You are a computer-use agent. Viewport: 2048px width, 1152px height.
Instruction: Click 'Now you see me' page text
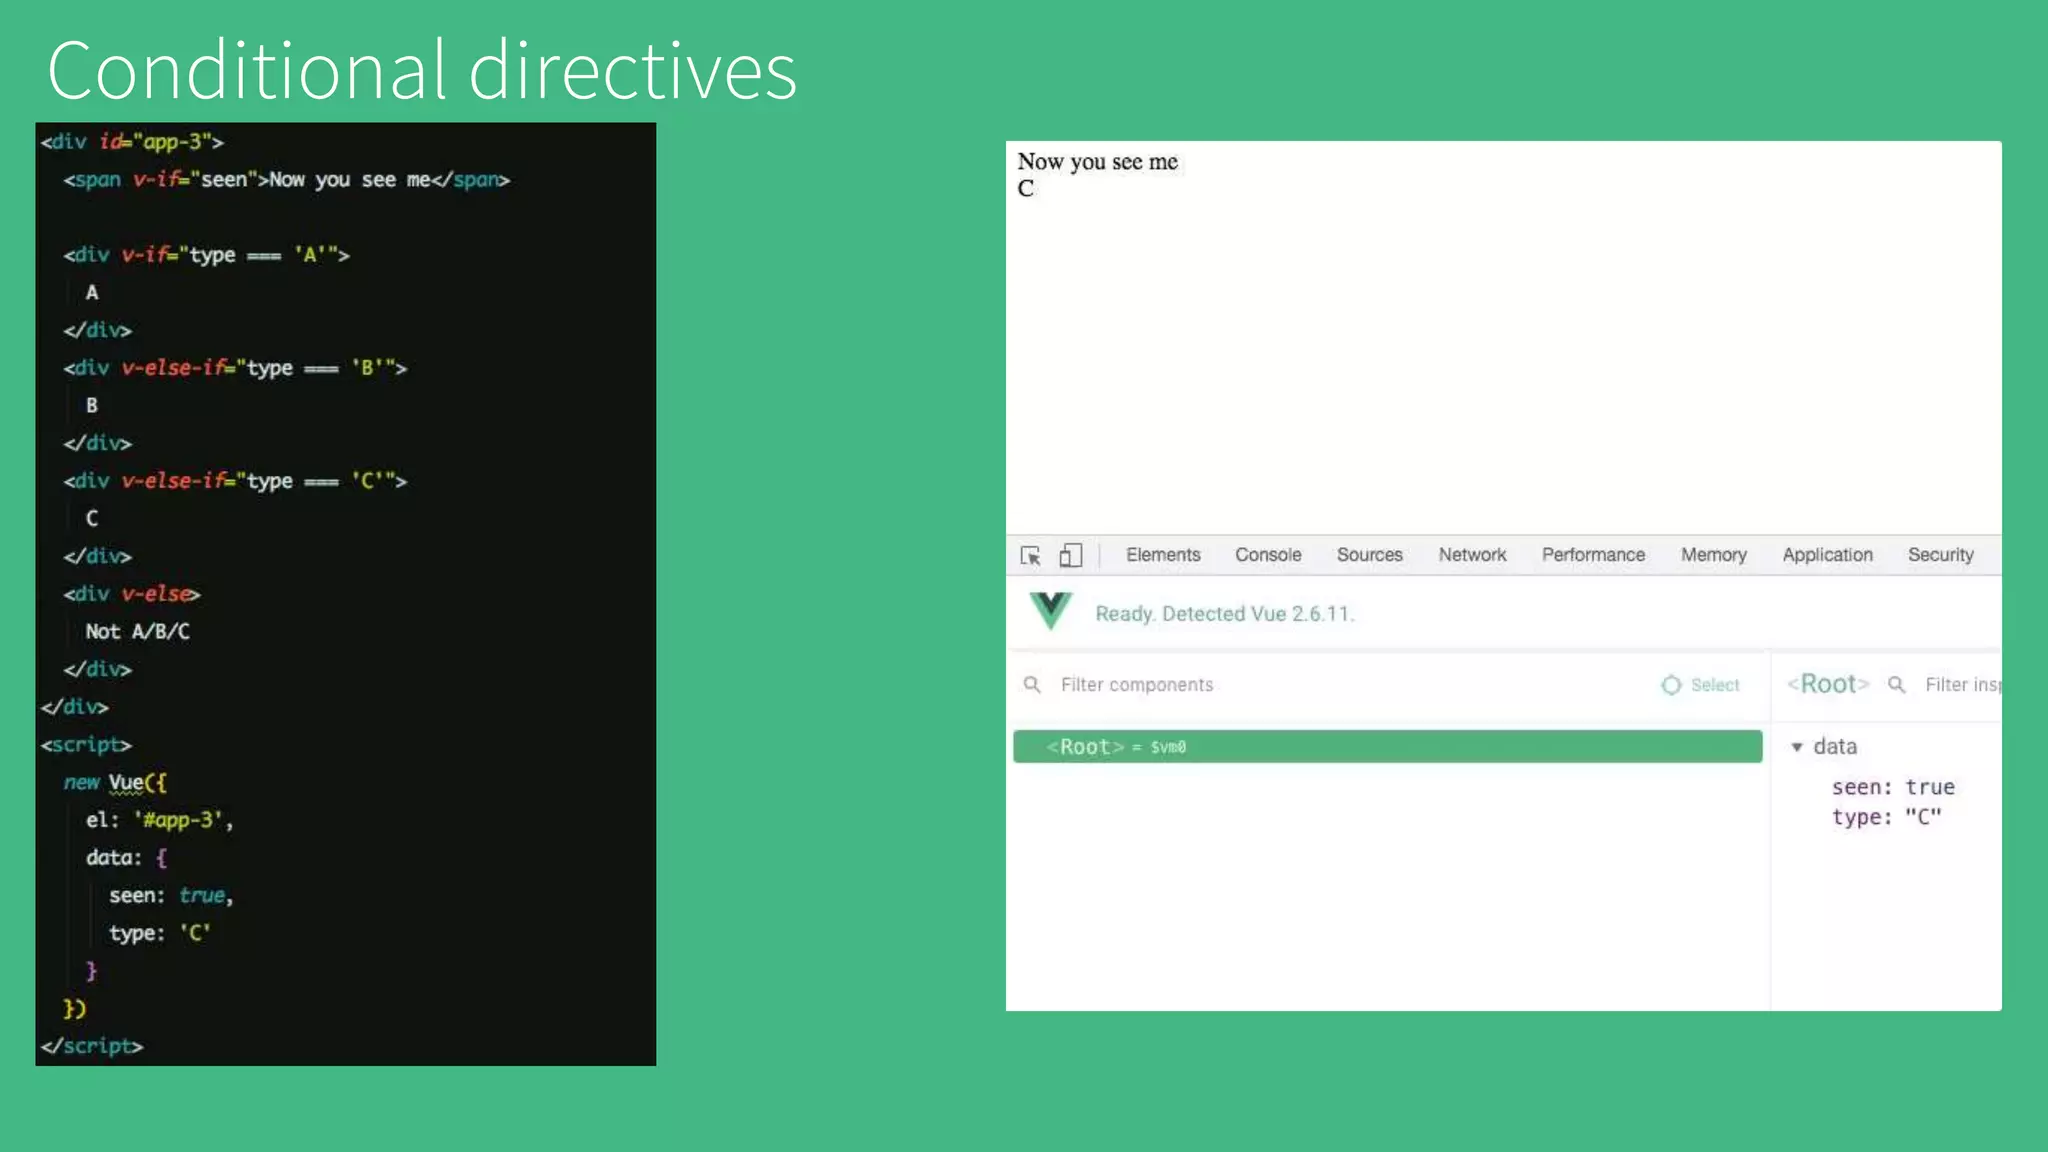click(1098, 161)
